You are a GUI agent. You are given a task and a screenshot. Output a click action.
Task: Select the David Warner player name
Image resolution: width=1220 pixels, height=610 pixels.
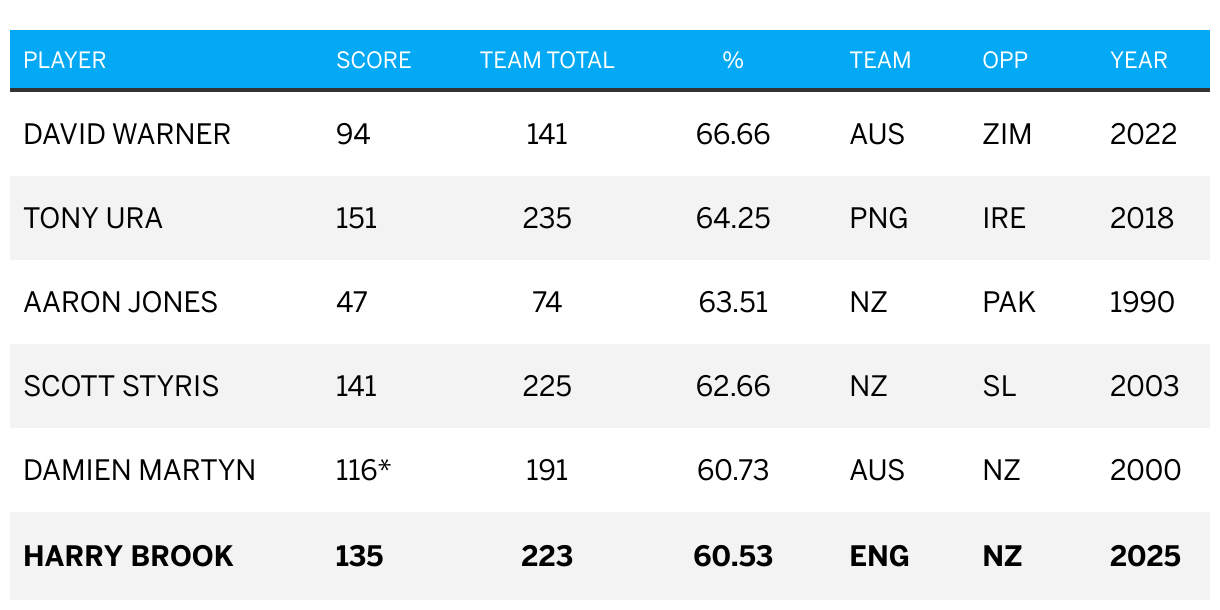point(127,134)
